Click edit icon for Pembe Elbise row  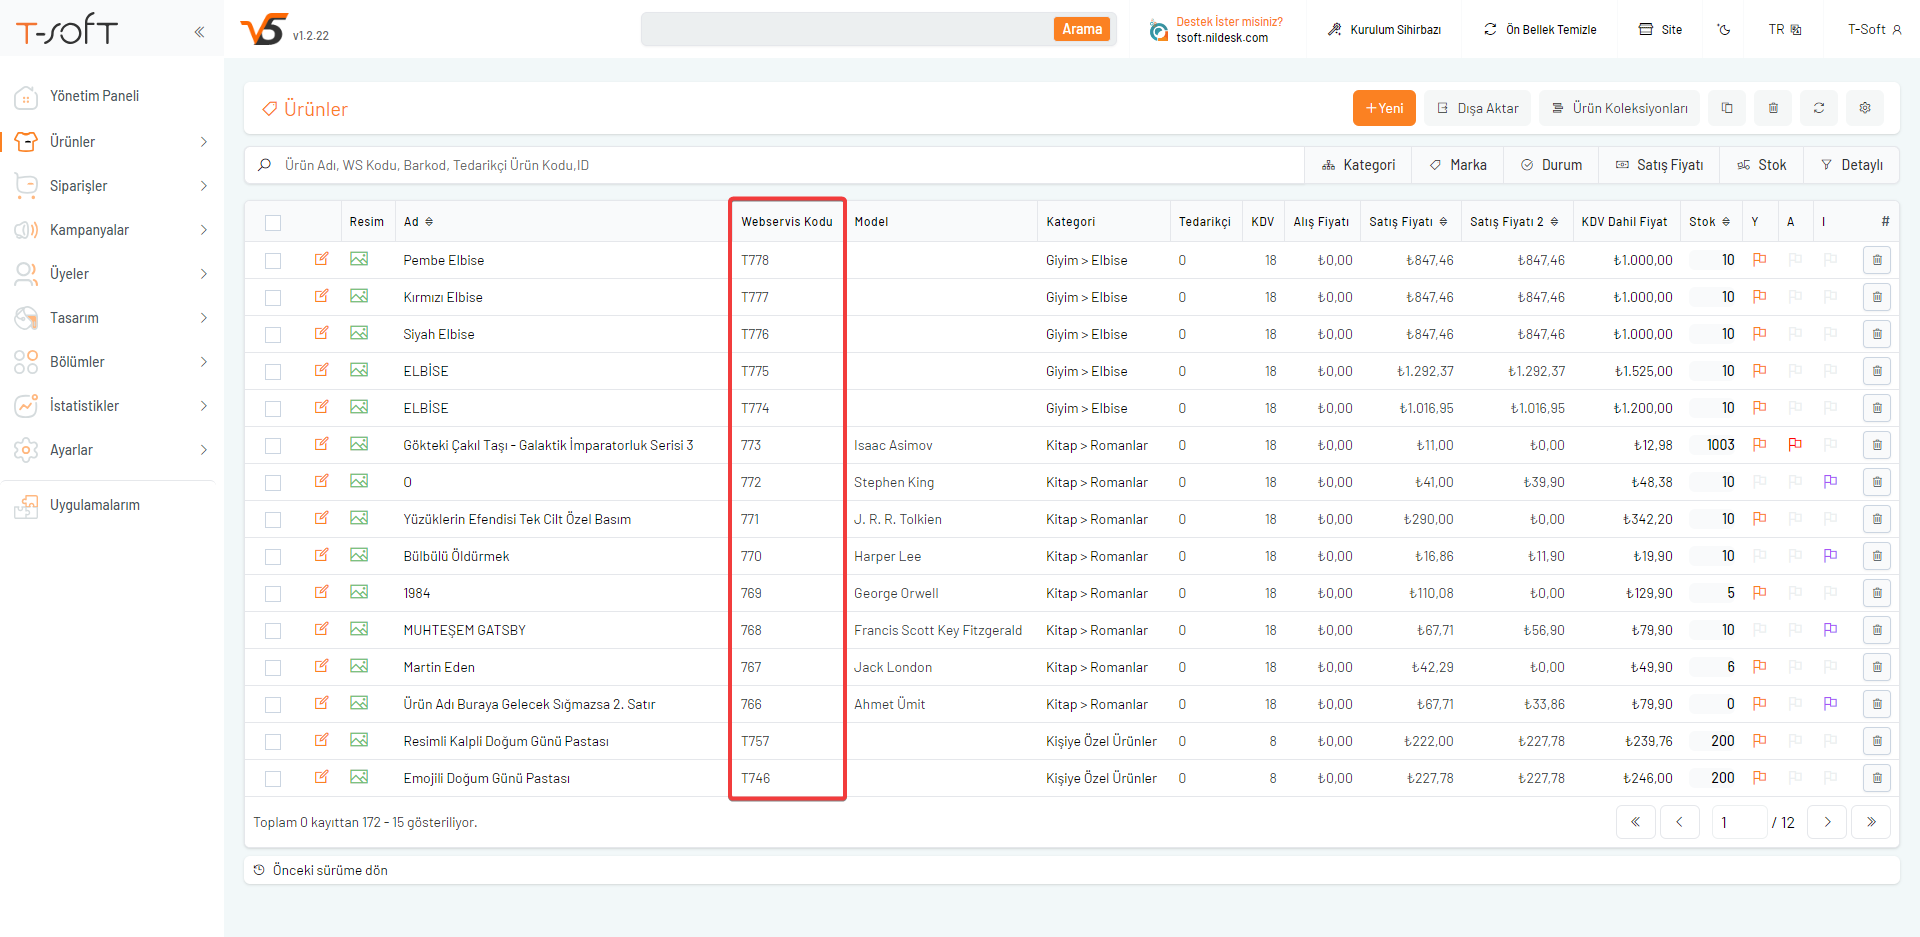click(x=321, y=259)
